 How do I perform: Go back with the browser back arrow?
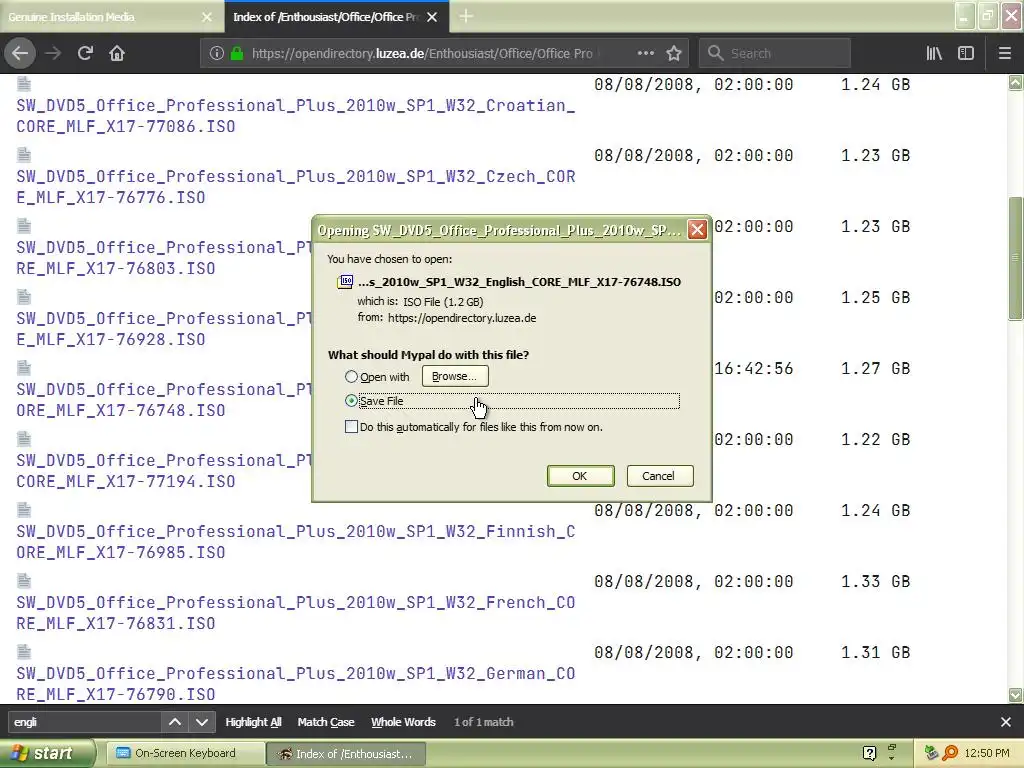[x=20, y=54]
